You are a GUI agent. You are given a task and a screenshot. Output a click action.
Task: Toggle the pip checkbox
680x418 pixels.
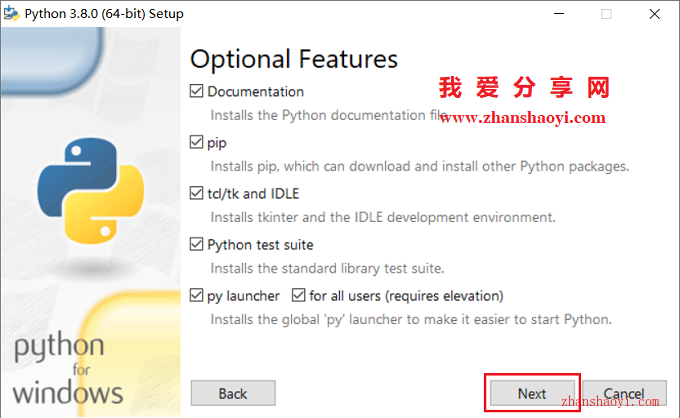(196, 142)
